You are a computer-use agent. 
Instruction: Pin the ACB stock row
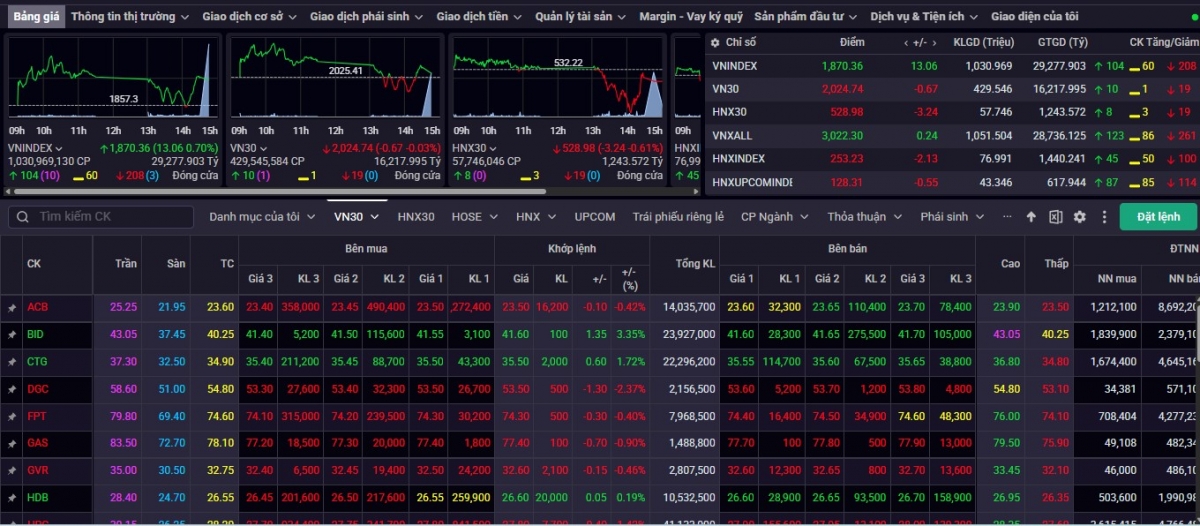[x=12, y=307]
